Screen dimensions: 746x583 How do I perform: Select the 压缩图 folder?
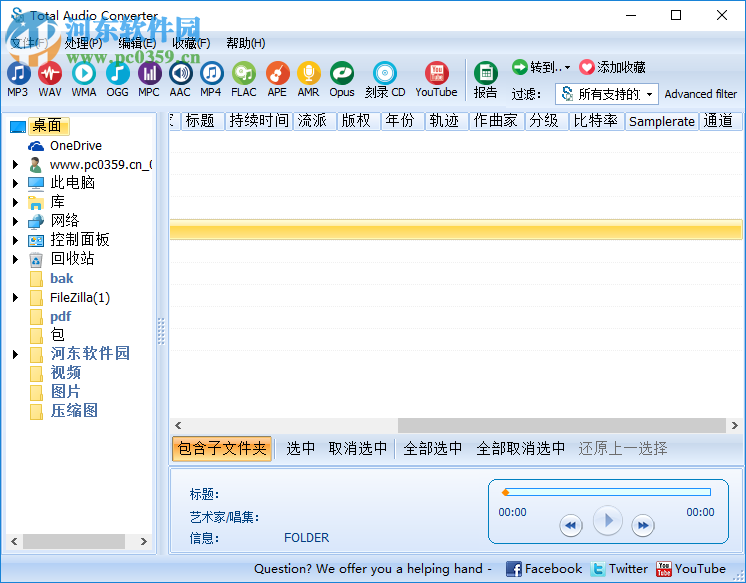point(74,411)
